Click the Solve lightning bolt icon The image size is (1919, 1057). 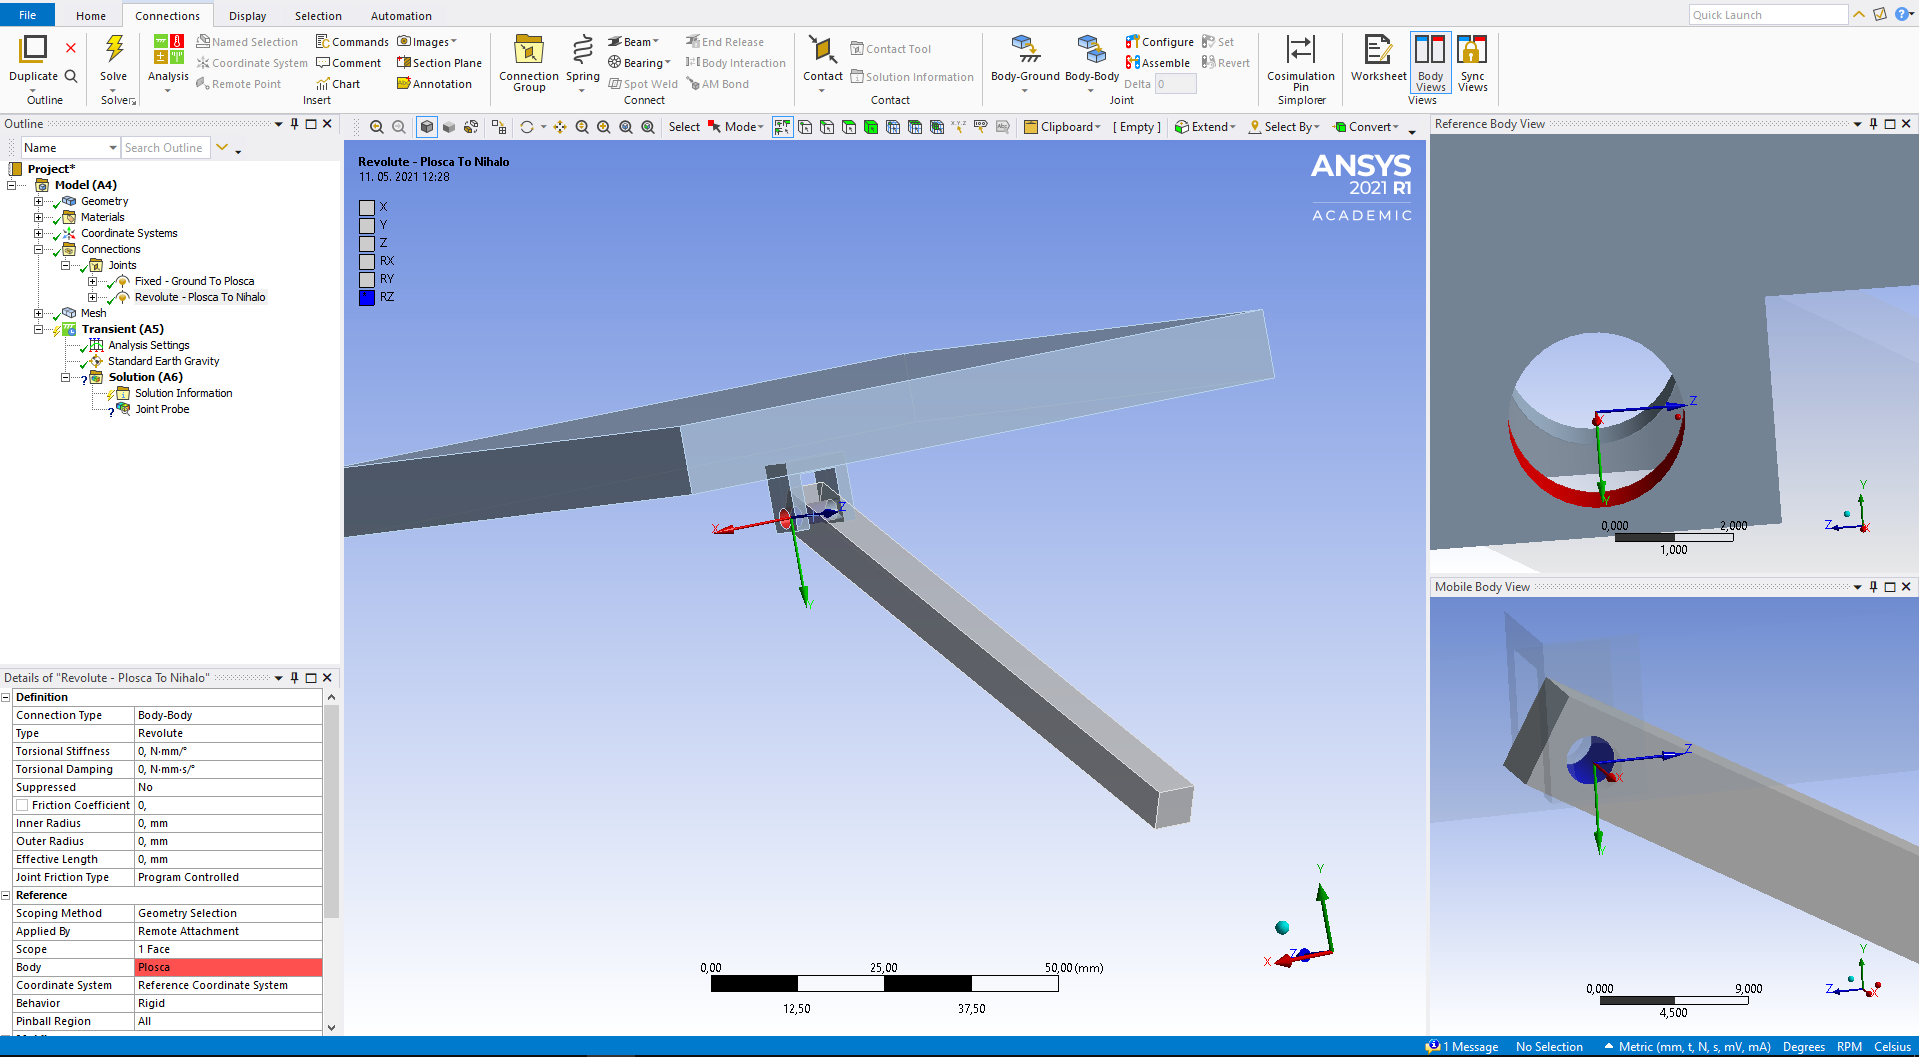(x=114, y=50)
